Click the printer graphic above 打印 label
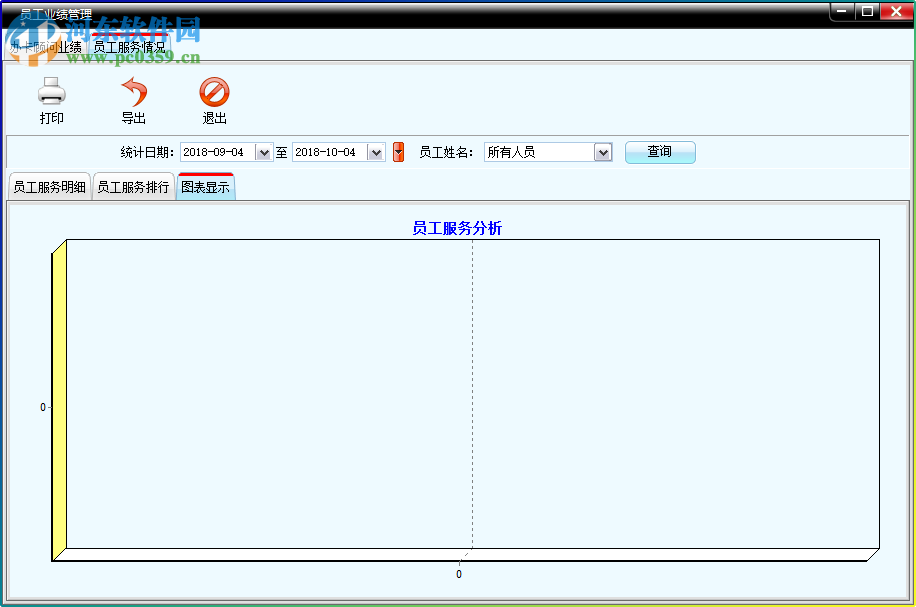Viewport: 916px width, 607px height. [x=50, y=90]
